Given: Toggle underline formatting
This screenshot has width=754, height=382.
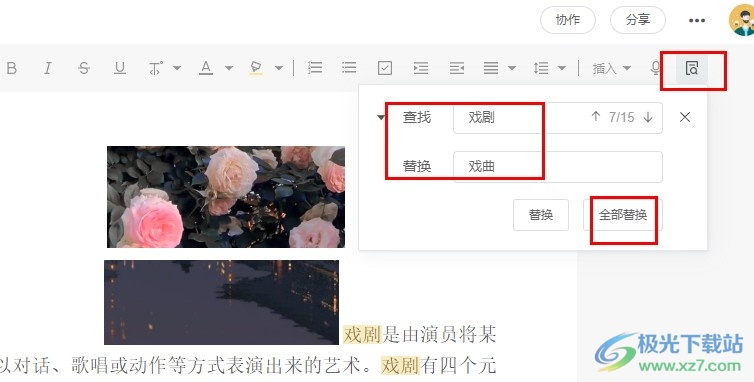Looking at the screenshot, I should point(120,68).
